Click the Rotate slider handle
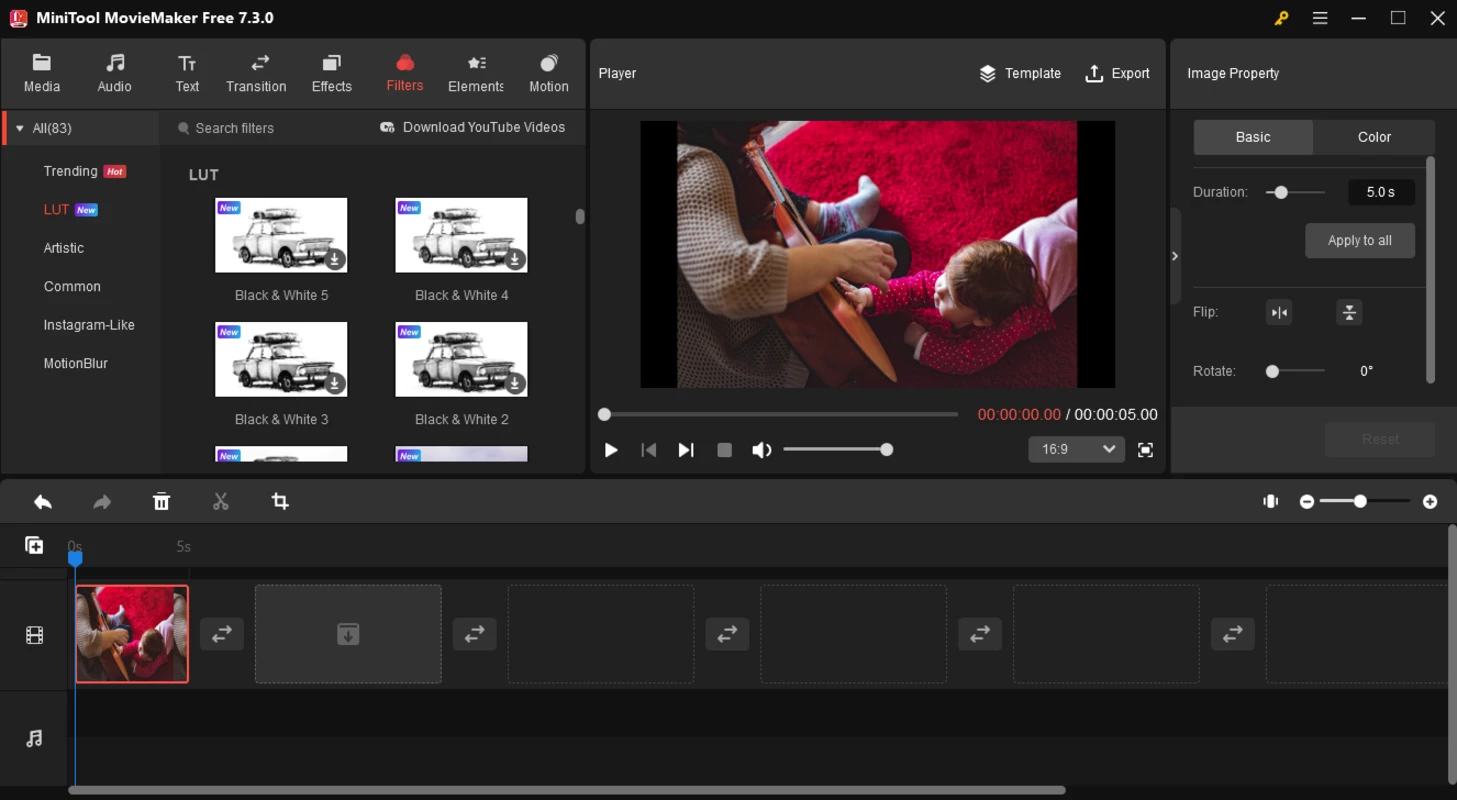Screen dimensions: 1457x800 [1272, 371]
